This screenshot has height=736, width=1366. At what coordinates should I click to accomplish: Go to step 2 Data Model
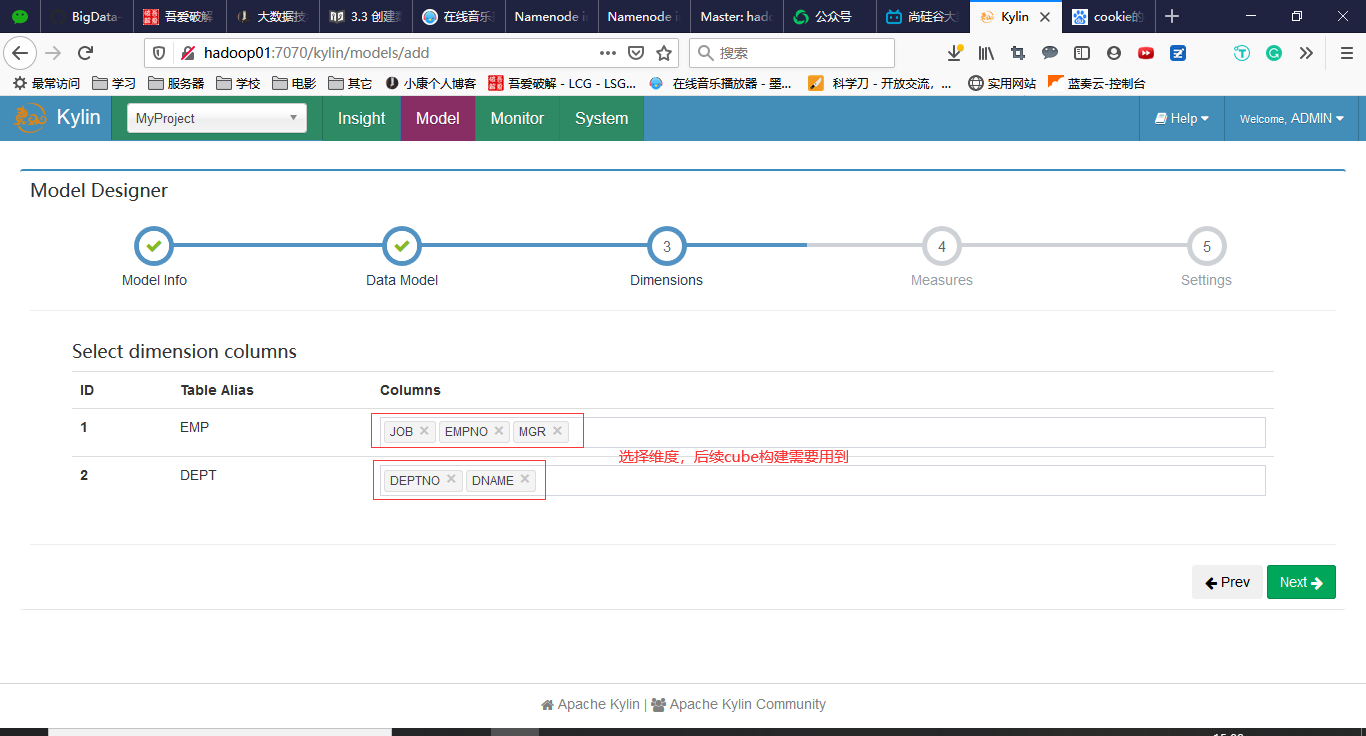click(x=402, y=246)
